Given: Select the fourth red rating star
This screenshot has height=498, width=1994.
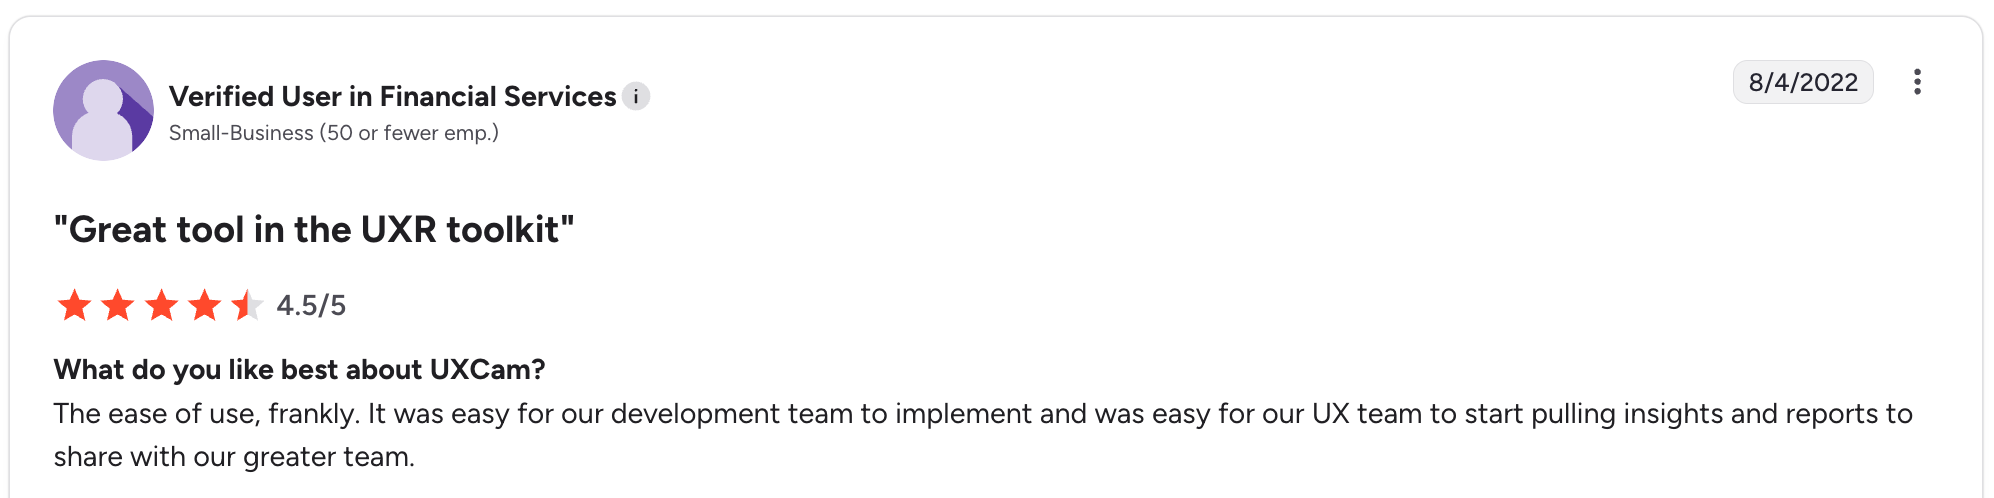Looking at the screenshot, I should (204, 305).
